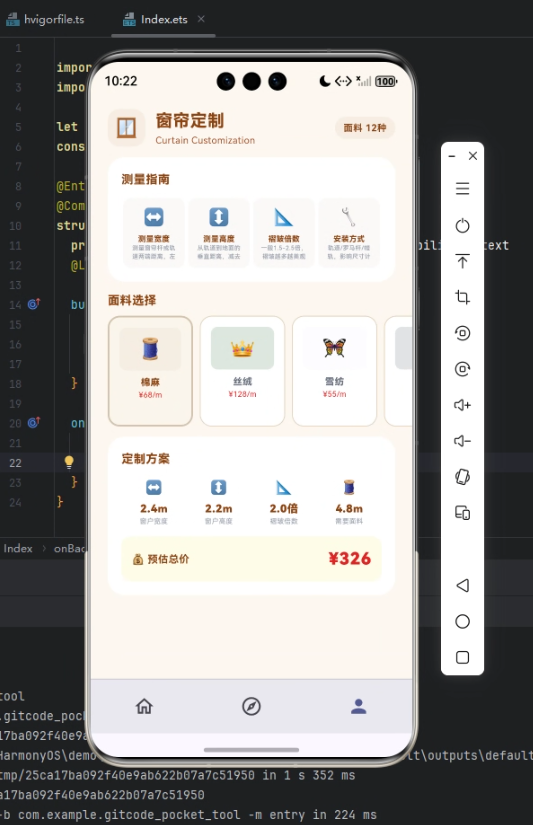Rotate emulator screen counter-clockwise

[462, 333]
